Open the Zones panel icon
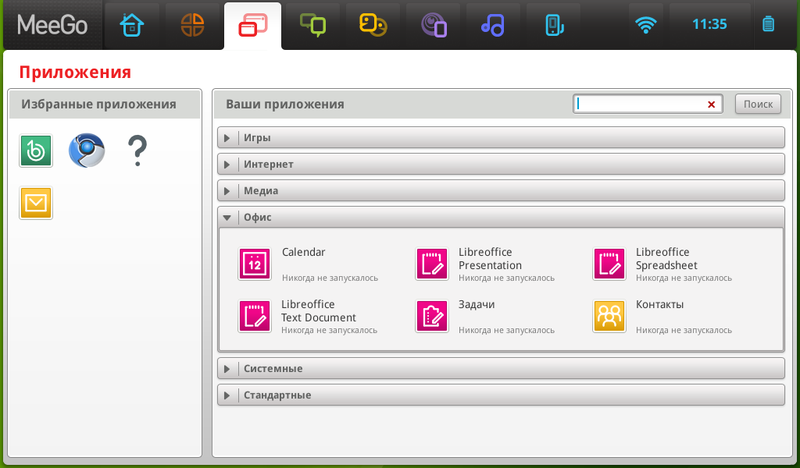This screenshot has height=468, width=800. coord(192,24)
